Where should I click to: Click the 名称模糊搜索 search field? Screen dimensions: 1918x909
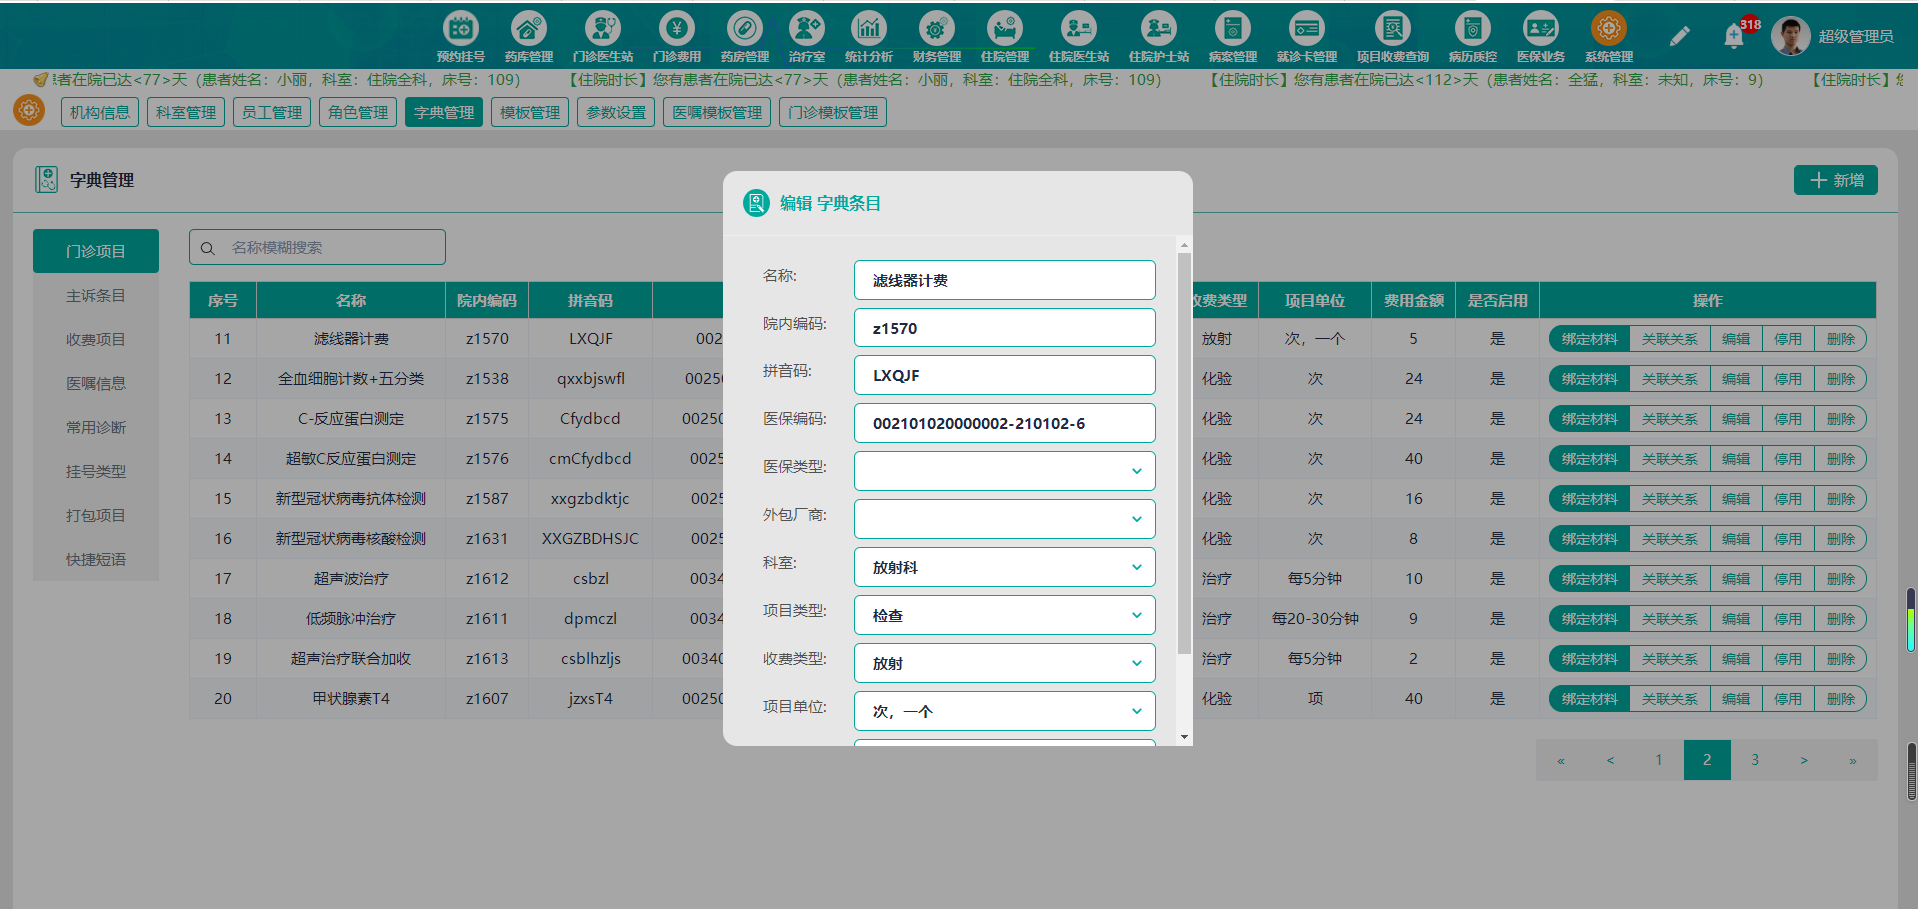(x=317, y=247)
